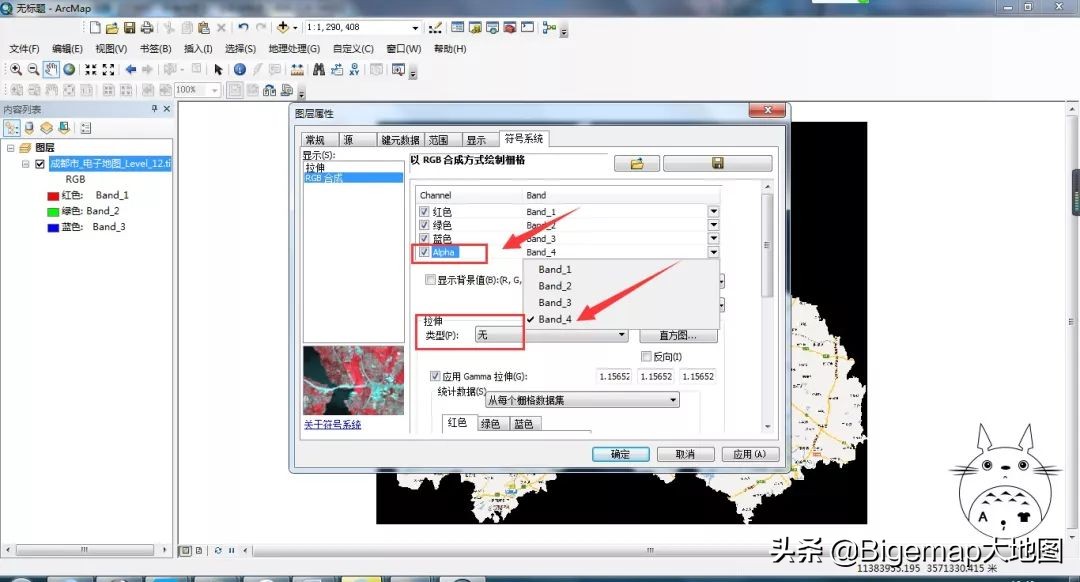Select Band_2 from the open band list
Viewport: 1080px width, 582px height.
point(554,285)
